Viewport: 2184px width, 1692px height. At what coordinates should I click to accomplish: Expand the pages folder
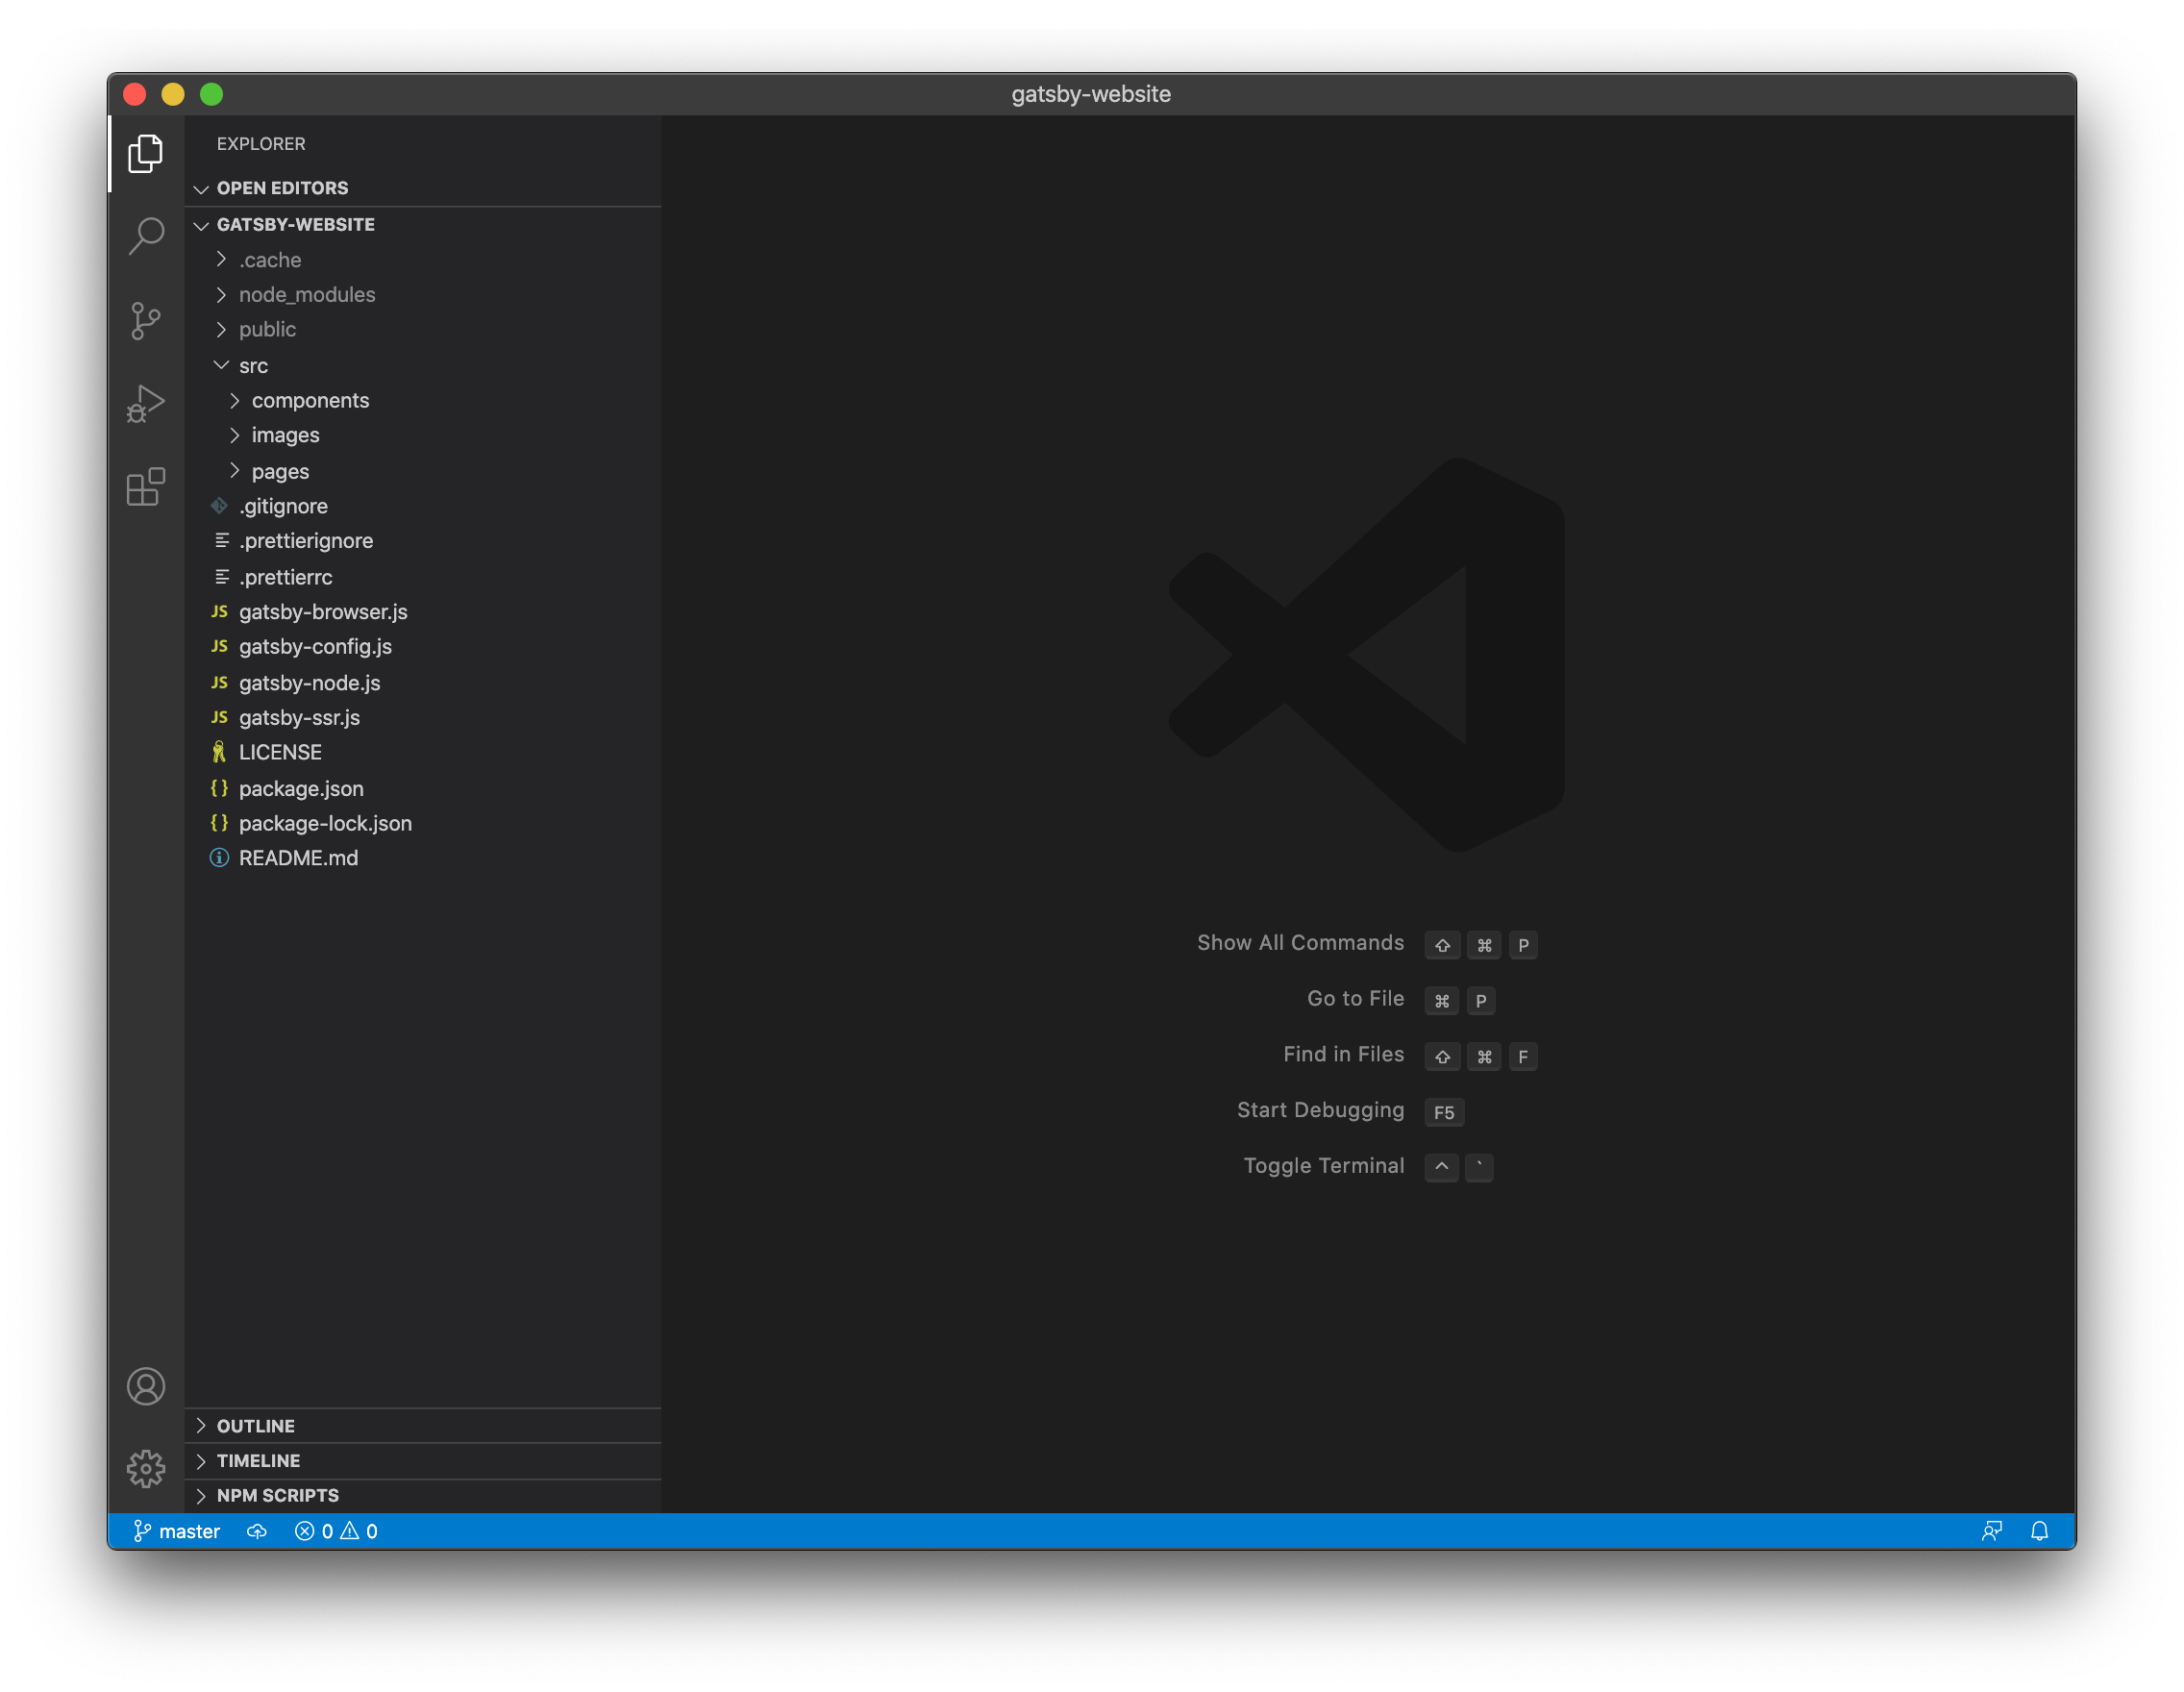point(423,472)
